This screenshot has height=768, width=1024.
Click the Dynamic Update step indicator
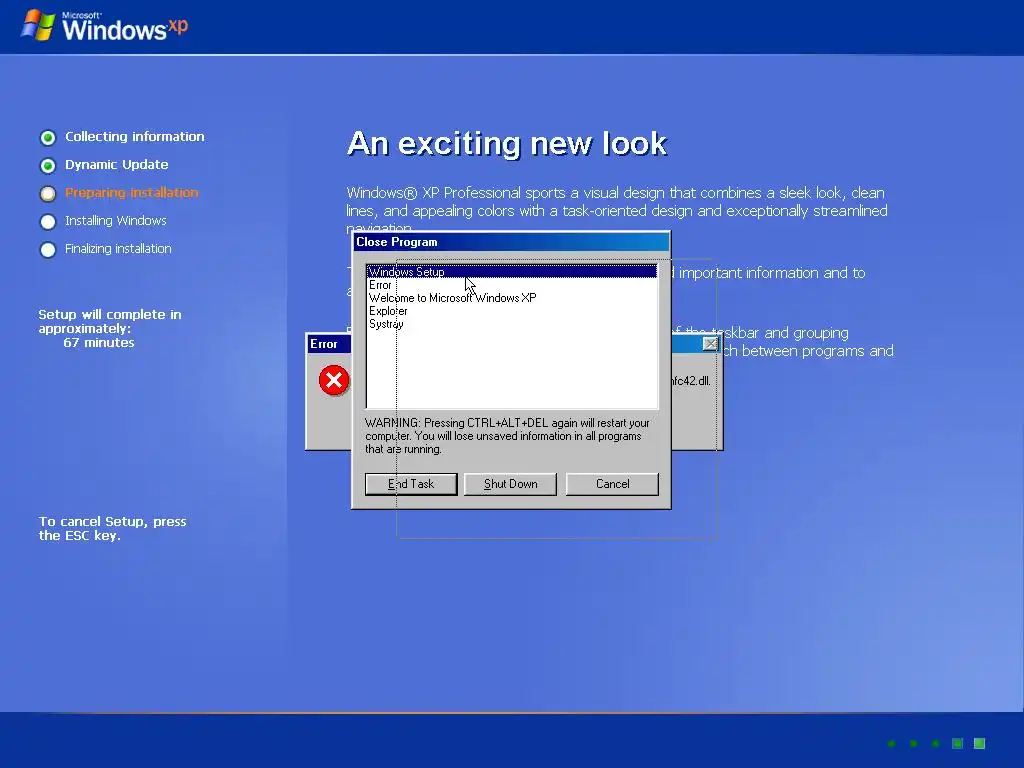click(x=48, y=165)
